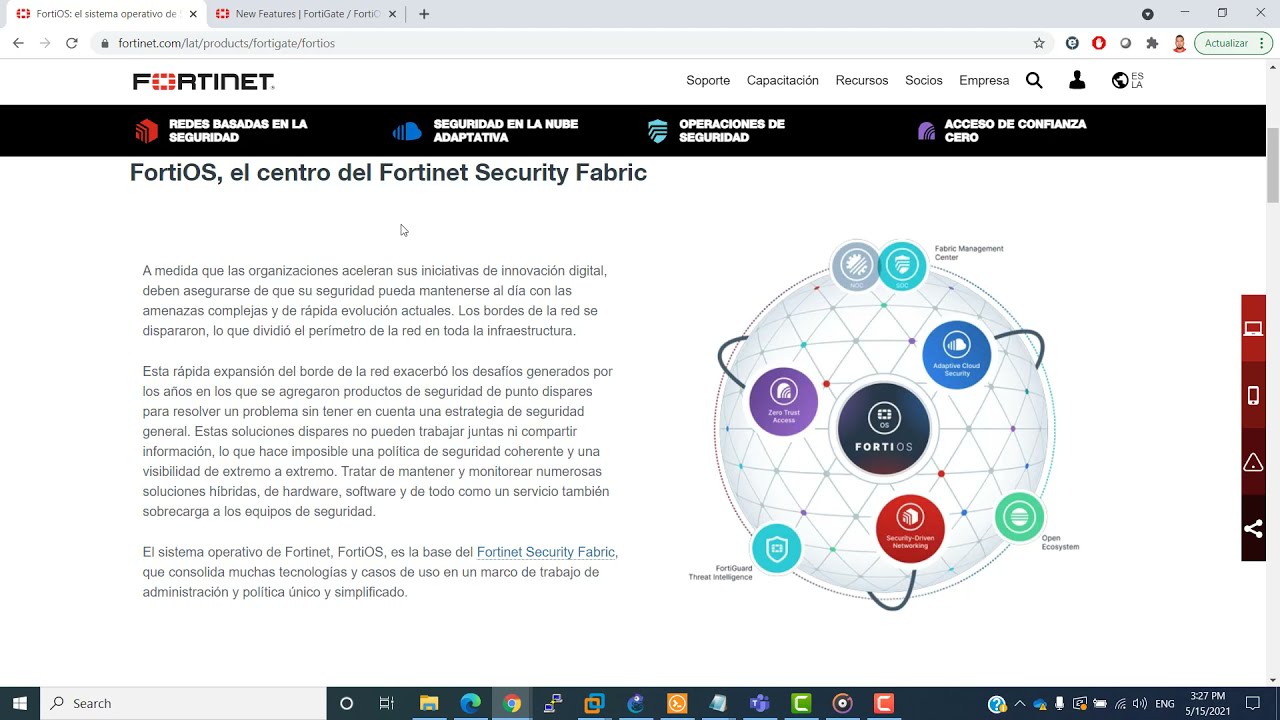Open Acceso de Confianza Cero section

pyautogui.click(x=1002, y=131)
